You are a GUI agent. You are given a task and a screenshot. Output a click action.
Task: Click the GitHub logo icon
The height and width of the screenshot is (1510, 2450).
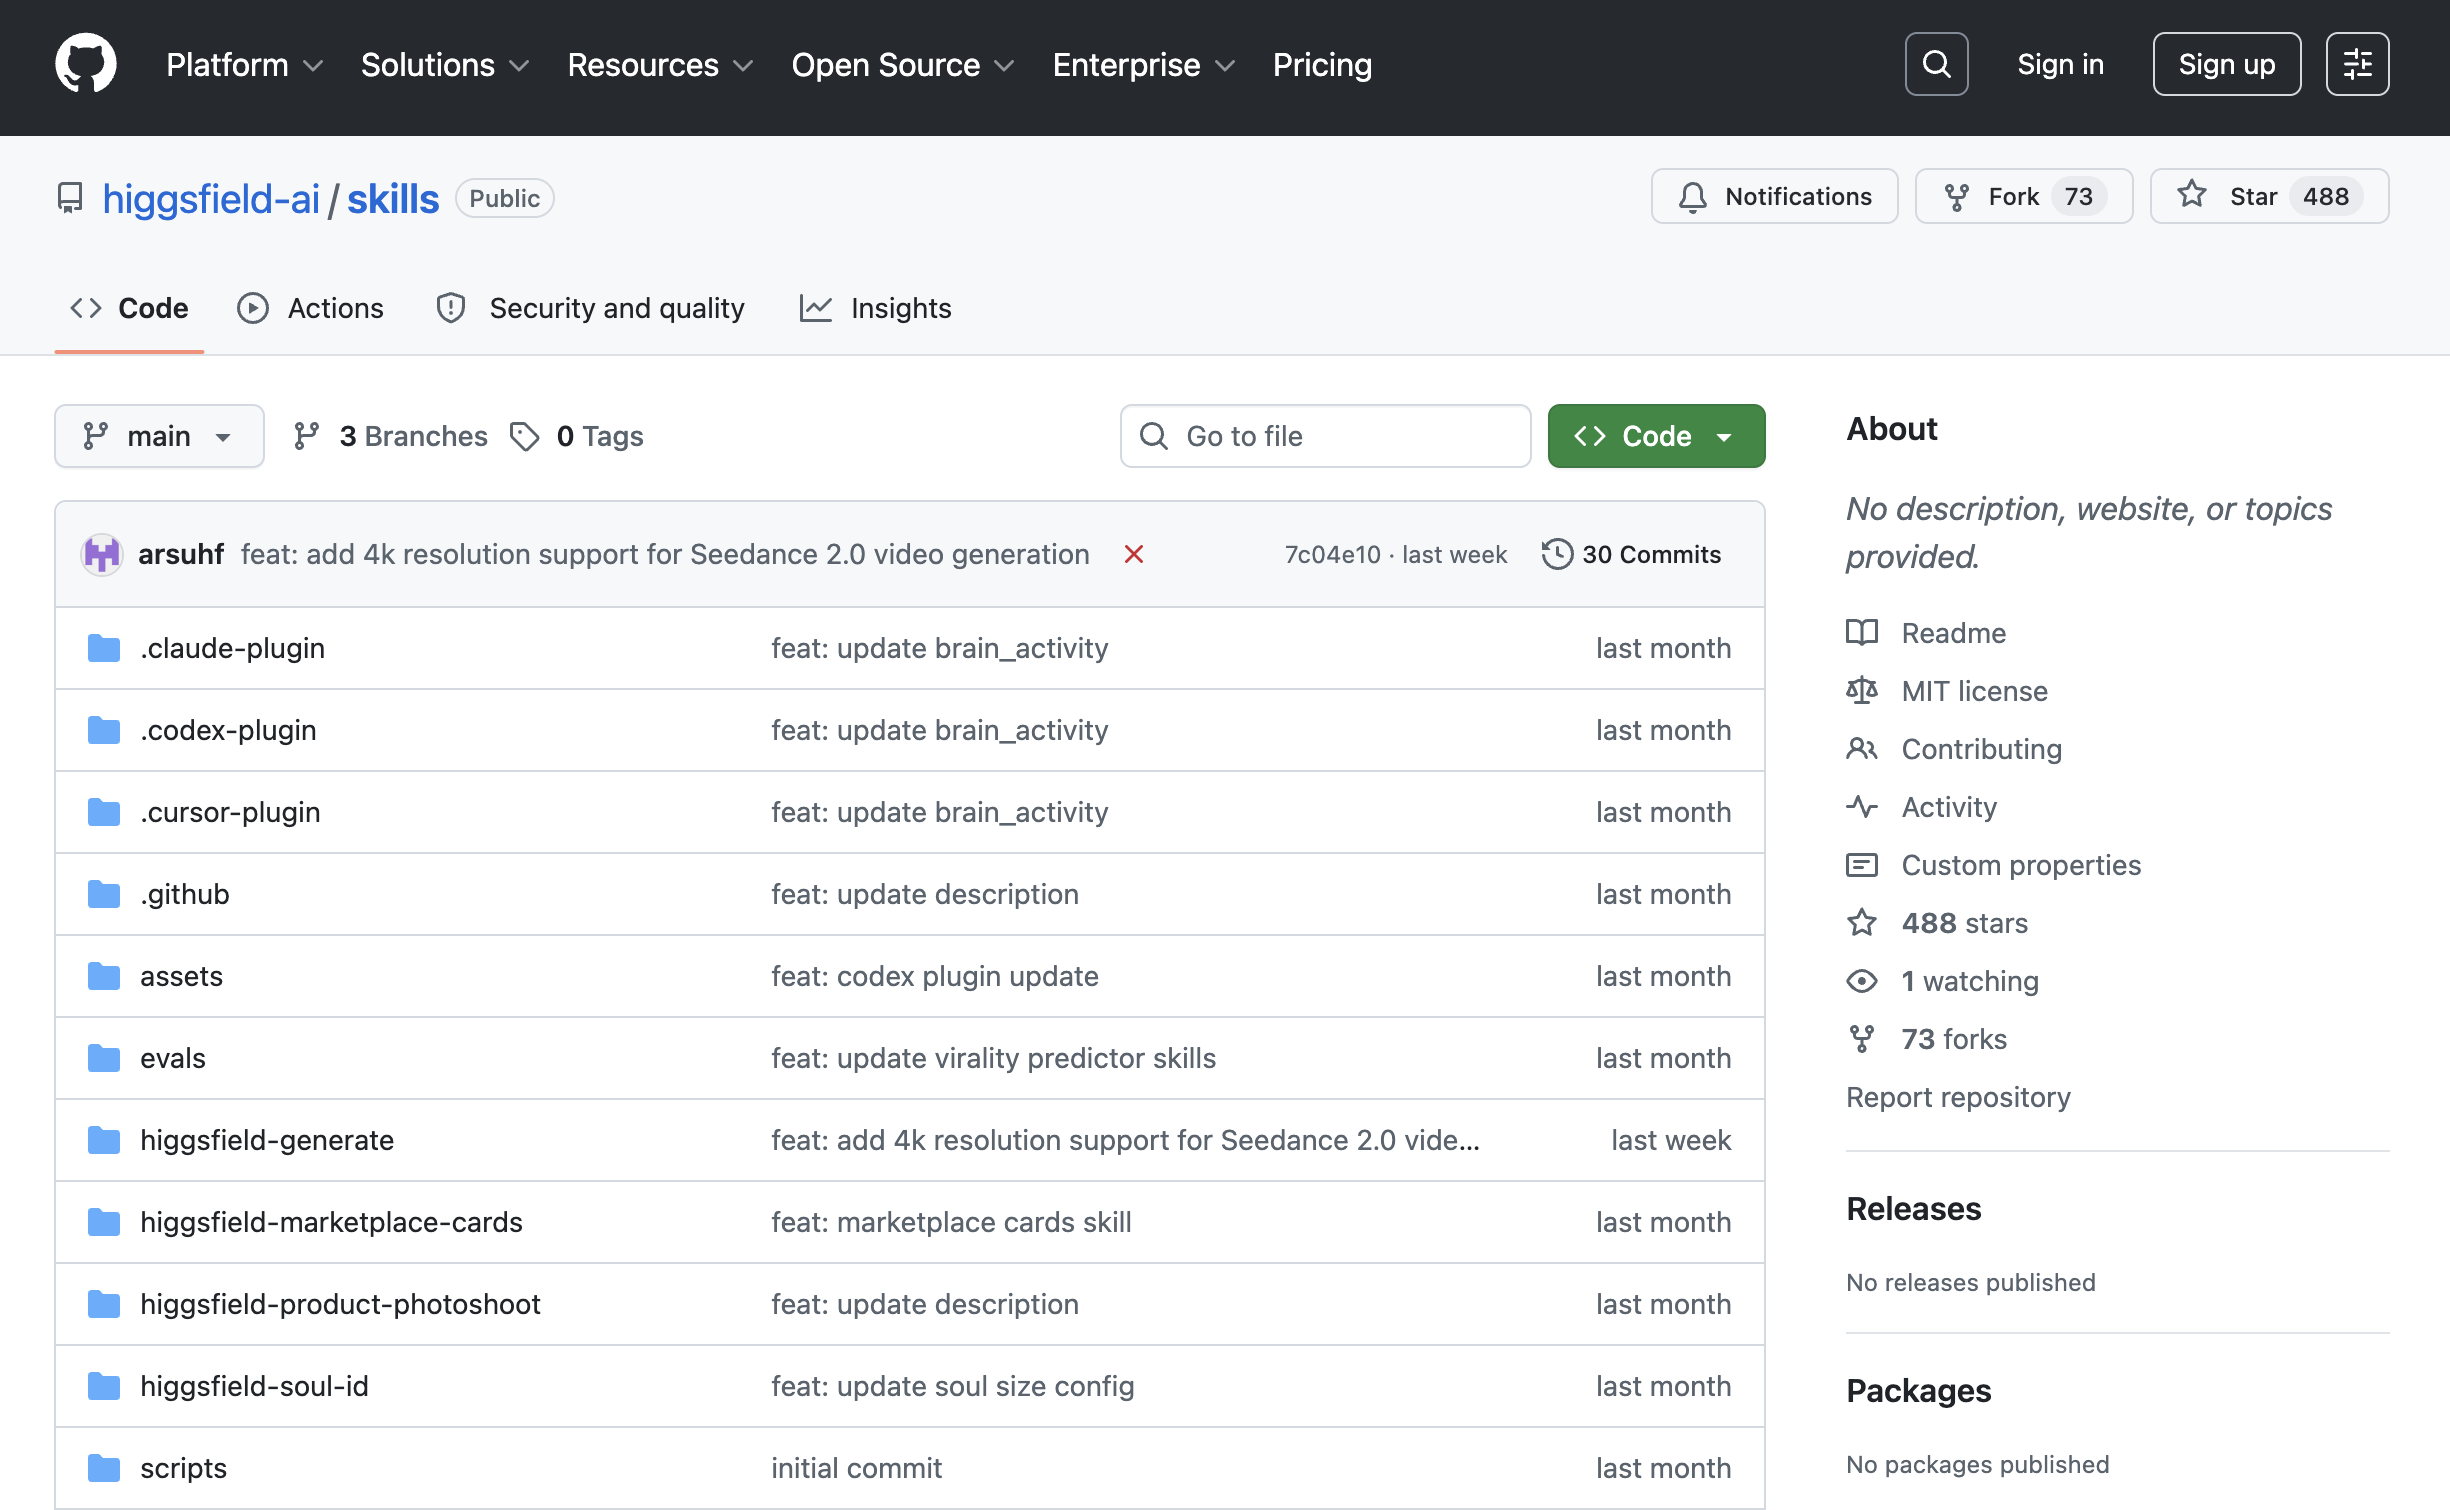pyautogui.click(x=86, y=64)
